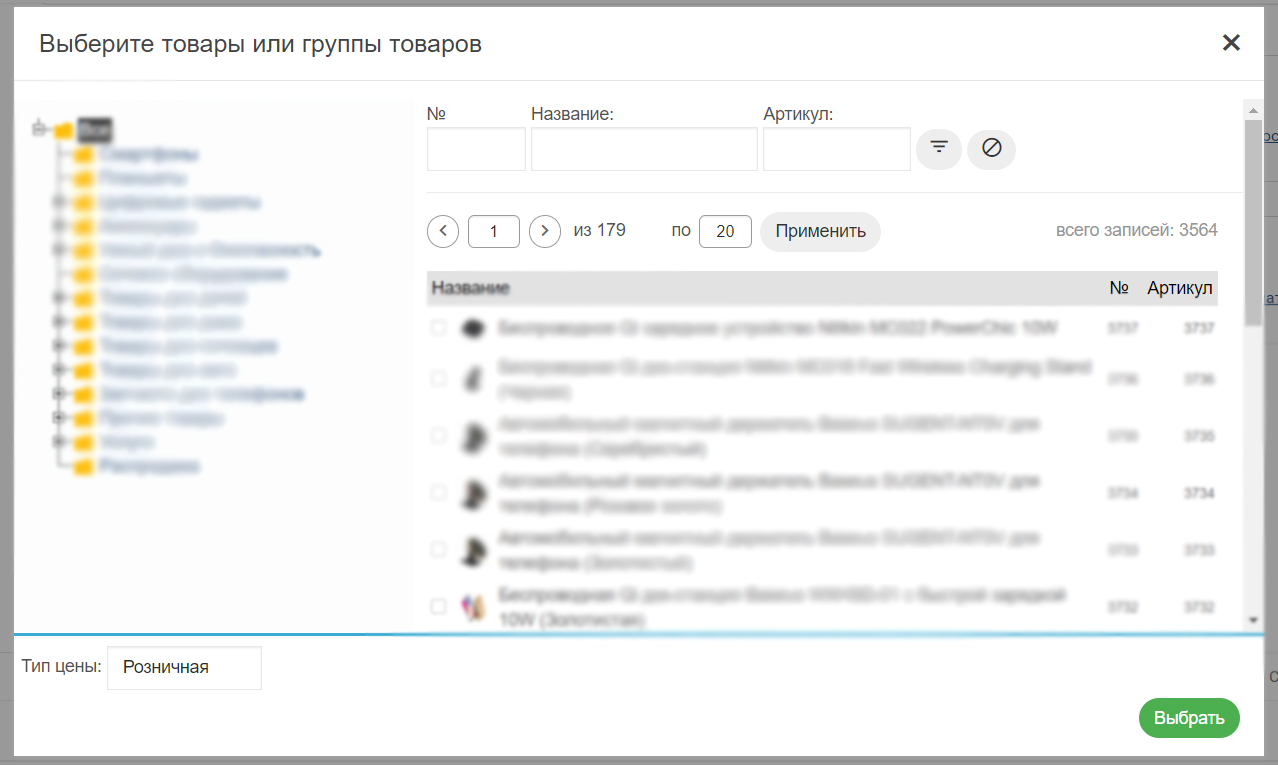Collapse the root 'Все' tree node

pyautogui.click(x=39, y=129)
